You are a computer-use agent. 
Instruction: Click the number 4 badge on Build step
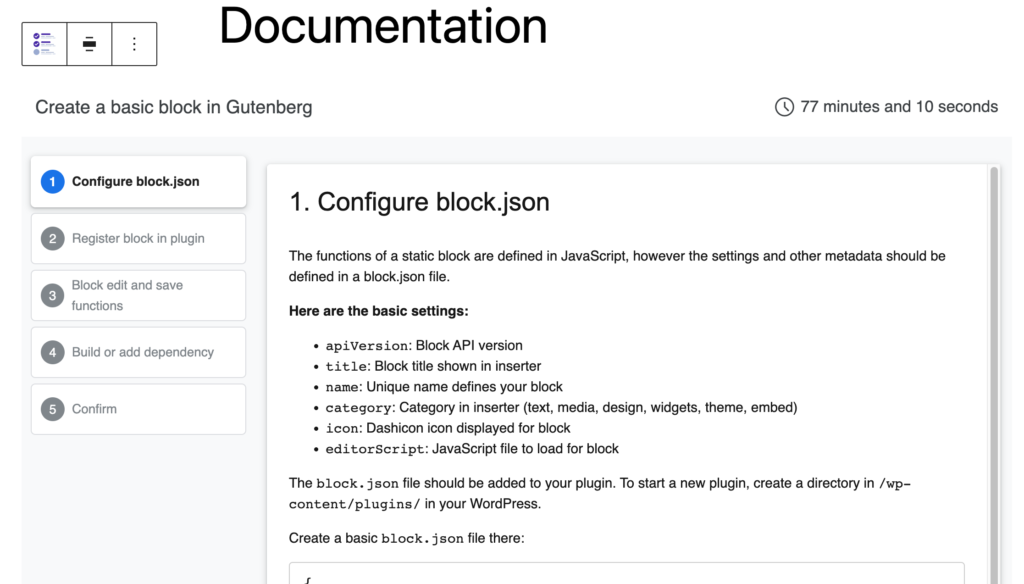click(52, 352)
